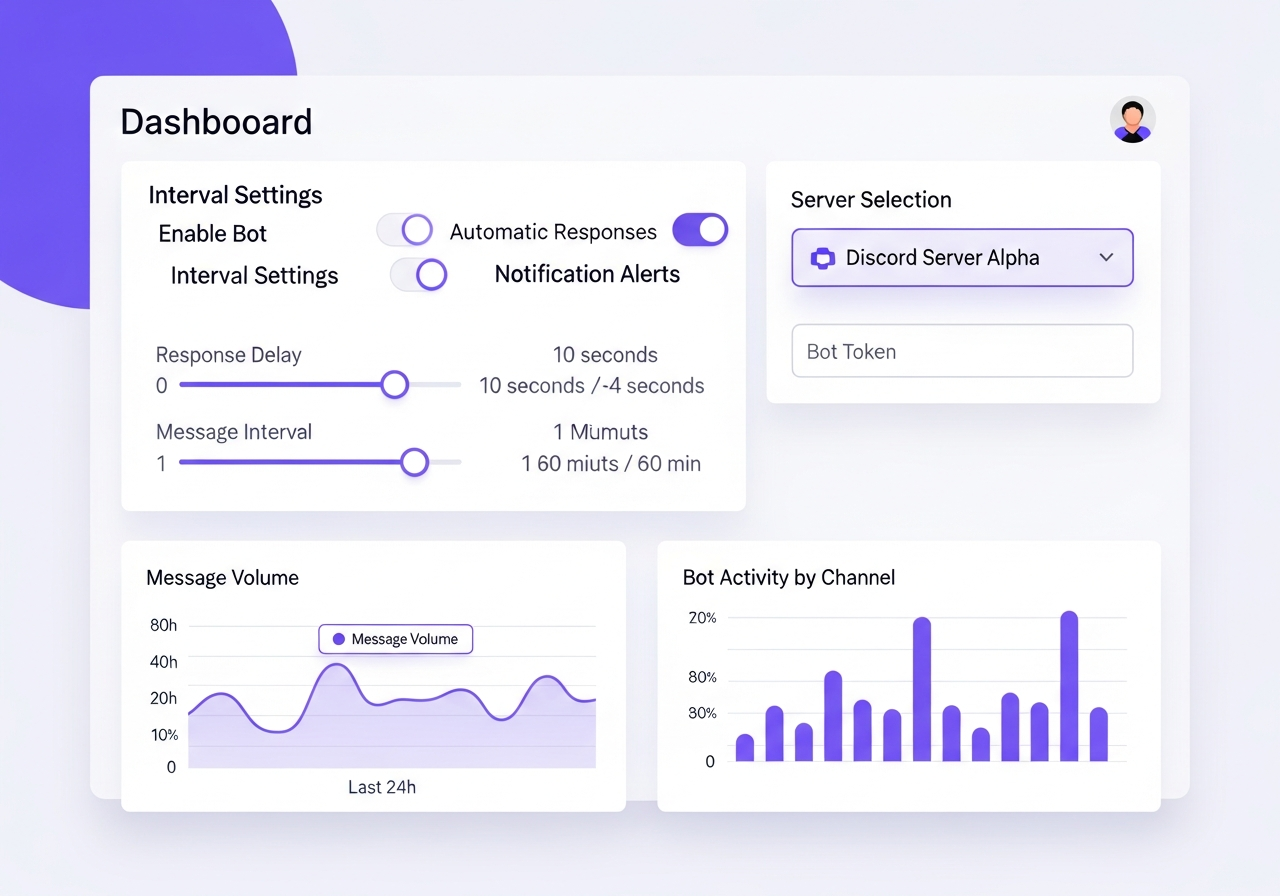Turn off the Automatic Responses switch
Viewport: 1280px width, 896px height.
tap(699, 230)
